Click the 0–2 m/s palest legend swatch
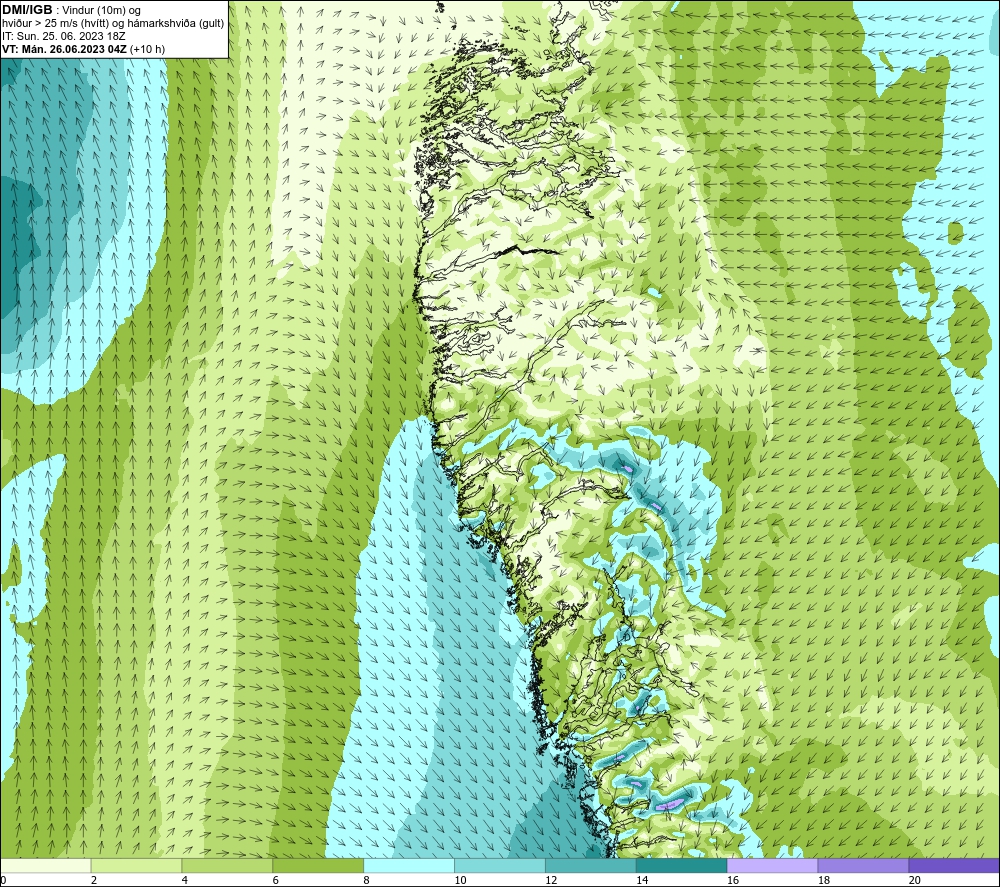This screenshot has height=887, width=1000. 46,865
